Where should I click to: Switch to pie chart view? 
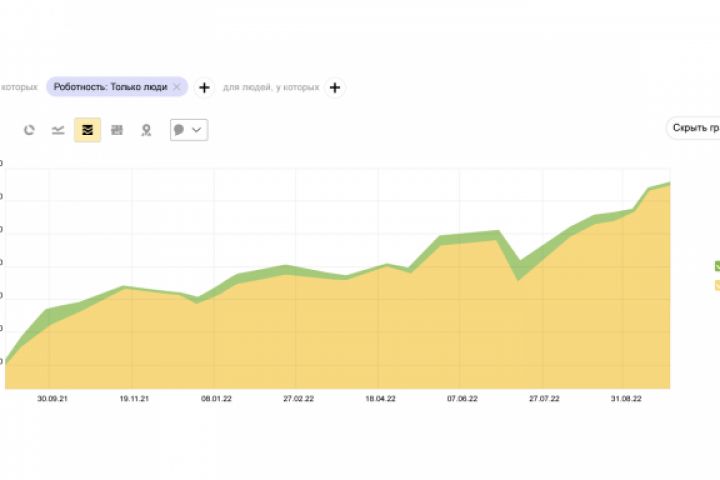pyautogui.click(x=29, y=130)
